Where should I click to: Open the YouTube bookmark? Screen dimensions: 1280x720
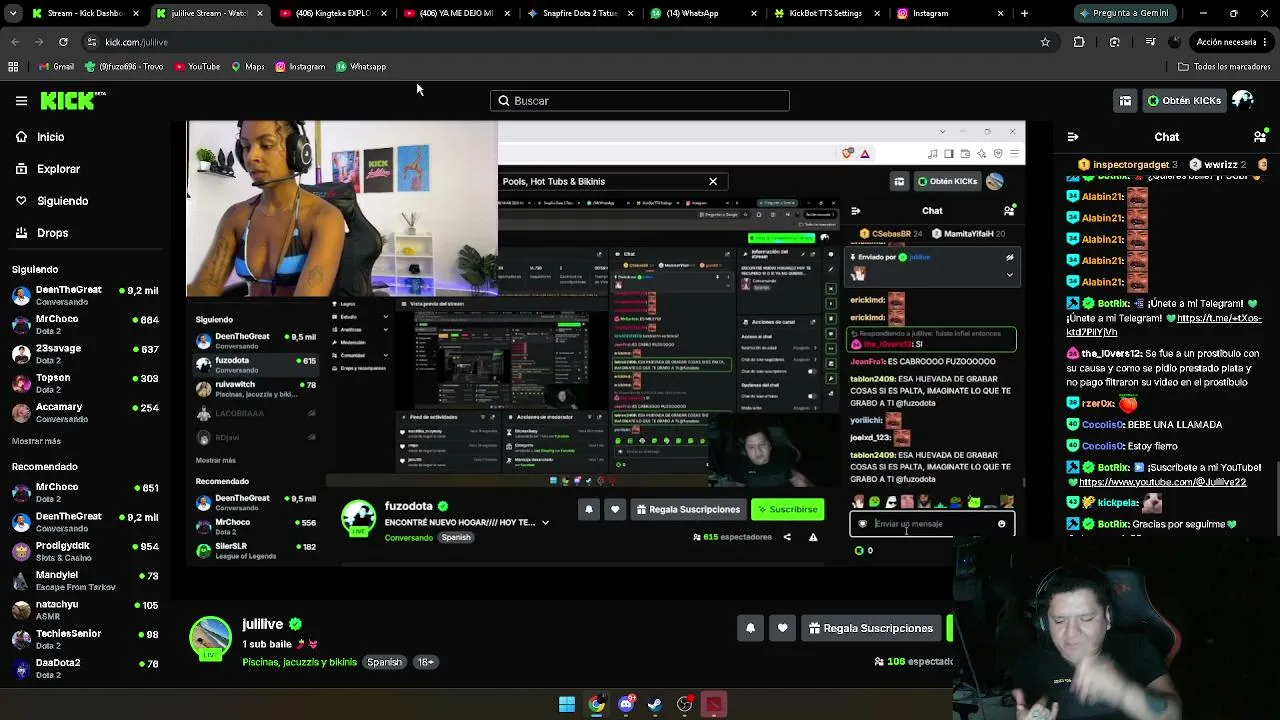click(197, 67)
